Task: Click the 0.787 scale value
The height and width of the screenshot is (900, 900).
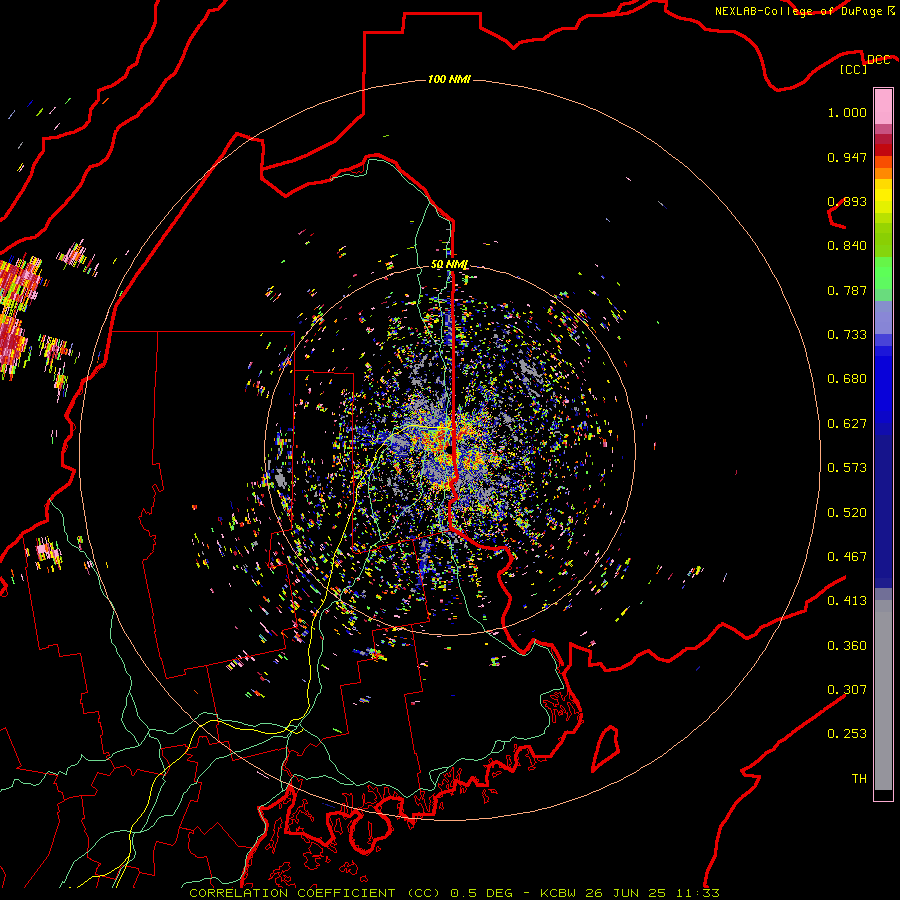Action: pyautogui.click(x=847, y=290)
